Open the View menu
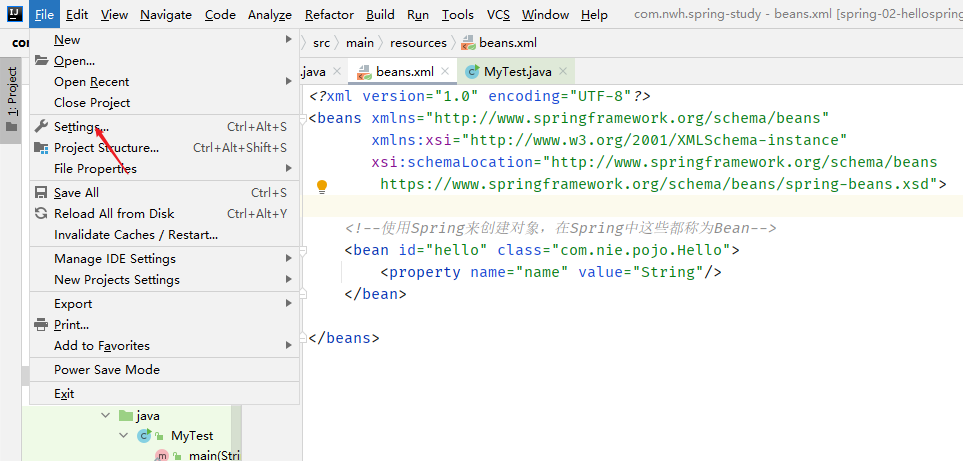Screen dimensions: 963x461 114,15
